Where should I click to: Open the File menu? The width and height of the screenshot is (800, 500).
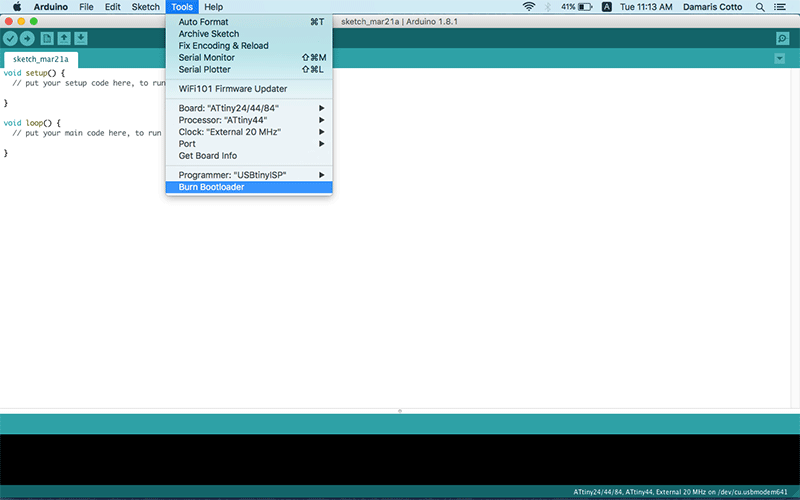click(x=86, y=7)
